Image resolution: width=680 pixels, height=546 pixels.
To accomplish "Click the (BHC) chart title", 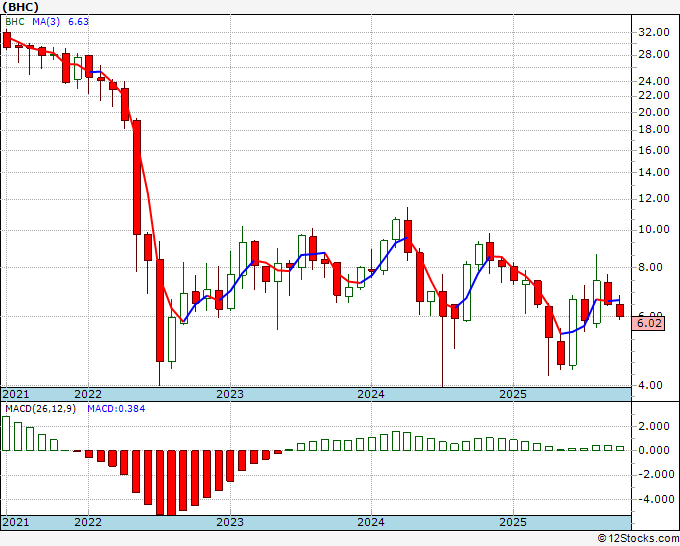I will [20, 7].
